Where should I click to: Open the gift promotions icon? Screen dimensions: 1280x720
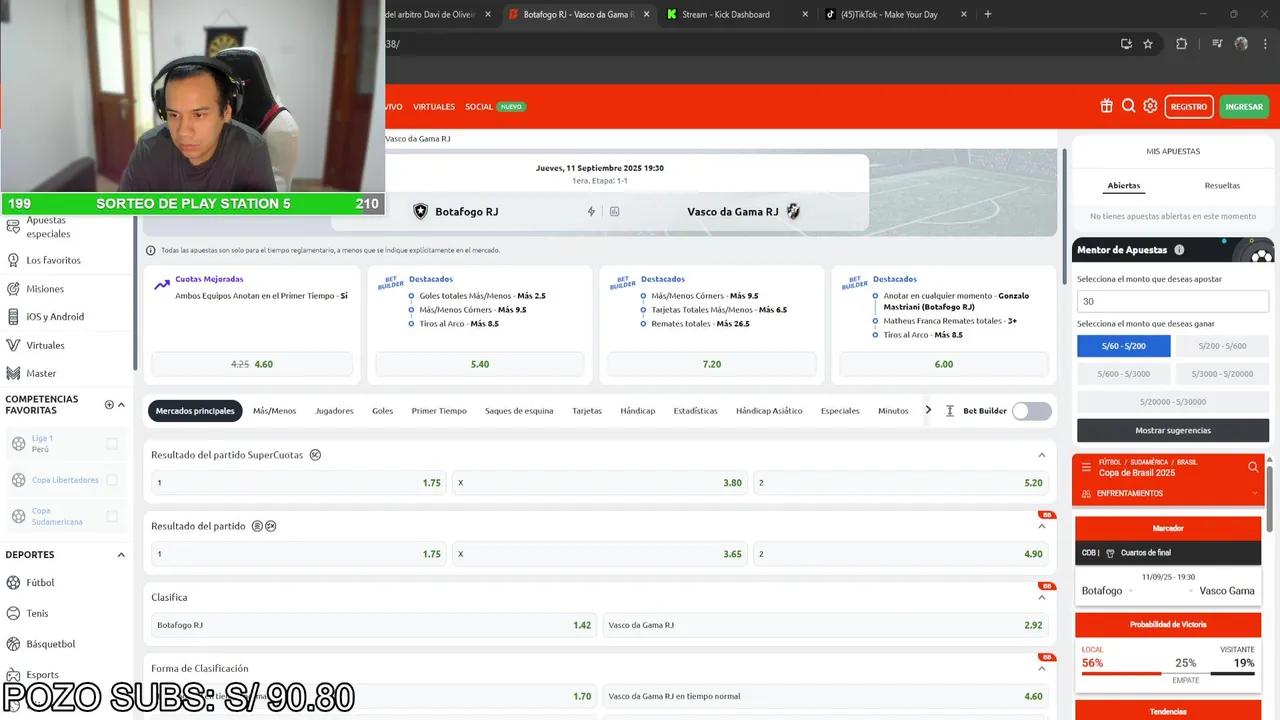pos(1106,106)
